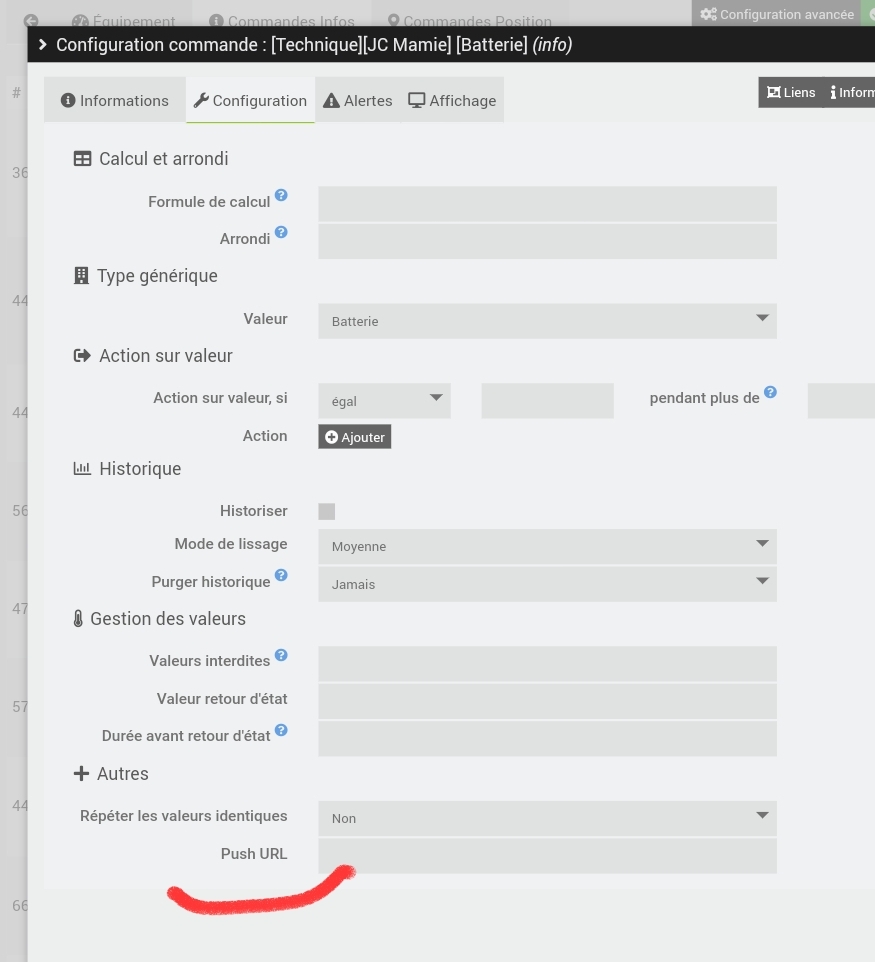This screenshot has height=962, width=875.
Task: Open the Affichage tab
Action: (x=452, y=99)
